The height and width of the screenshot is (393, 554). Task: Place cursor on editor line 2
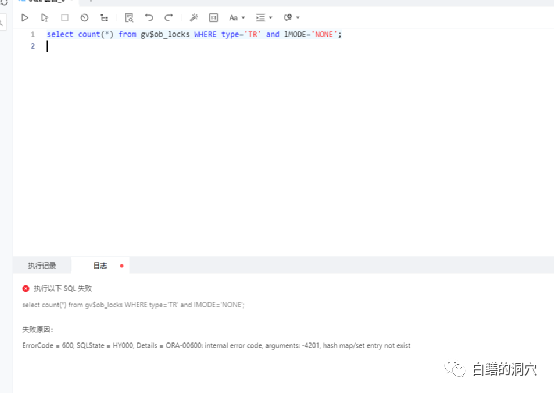click(283, 46)
